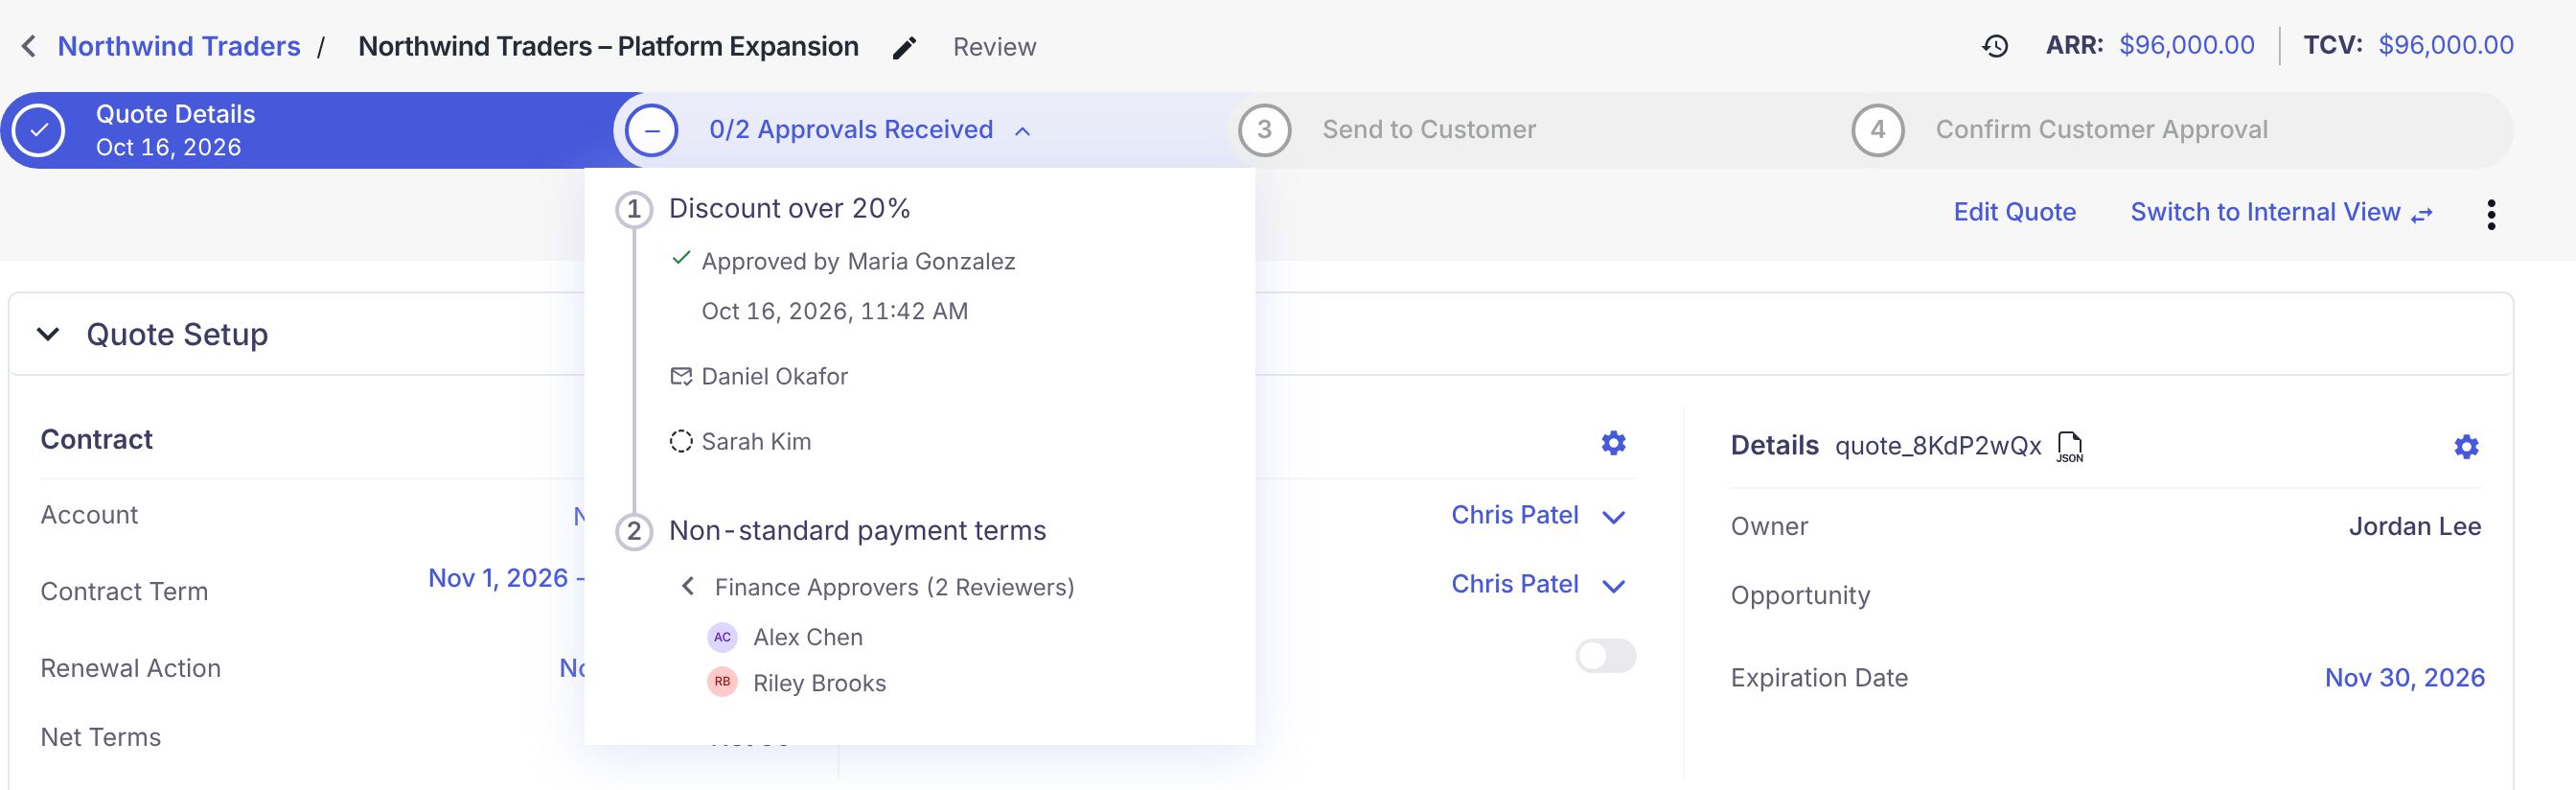
Task: Collapse the Finance Approvers reviewer group
Action: pos(688,587)
